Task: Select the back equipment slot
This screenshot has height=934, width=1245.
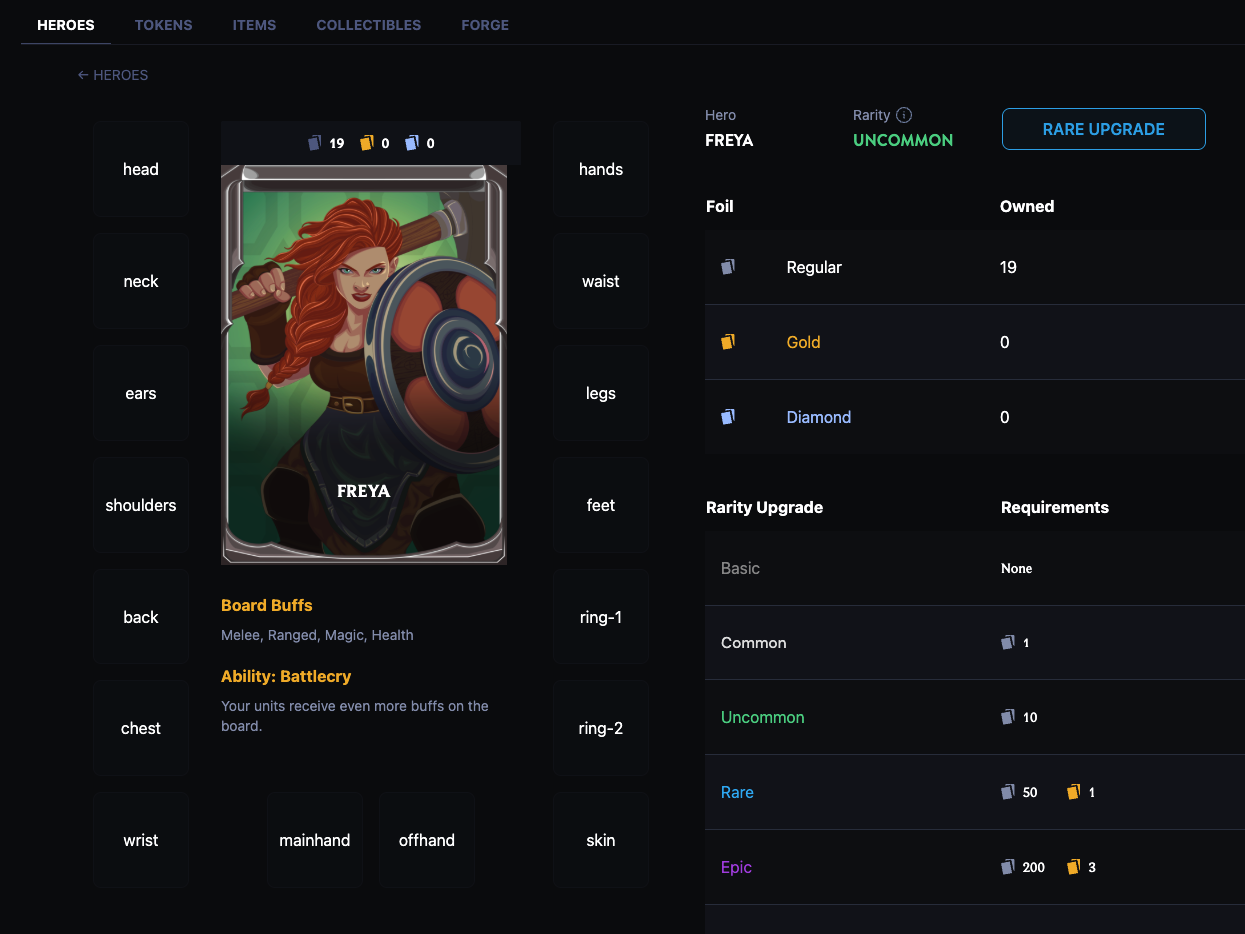Action: click(x=141, y=617)
